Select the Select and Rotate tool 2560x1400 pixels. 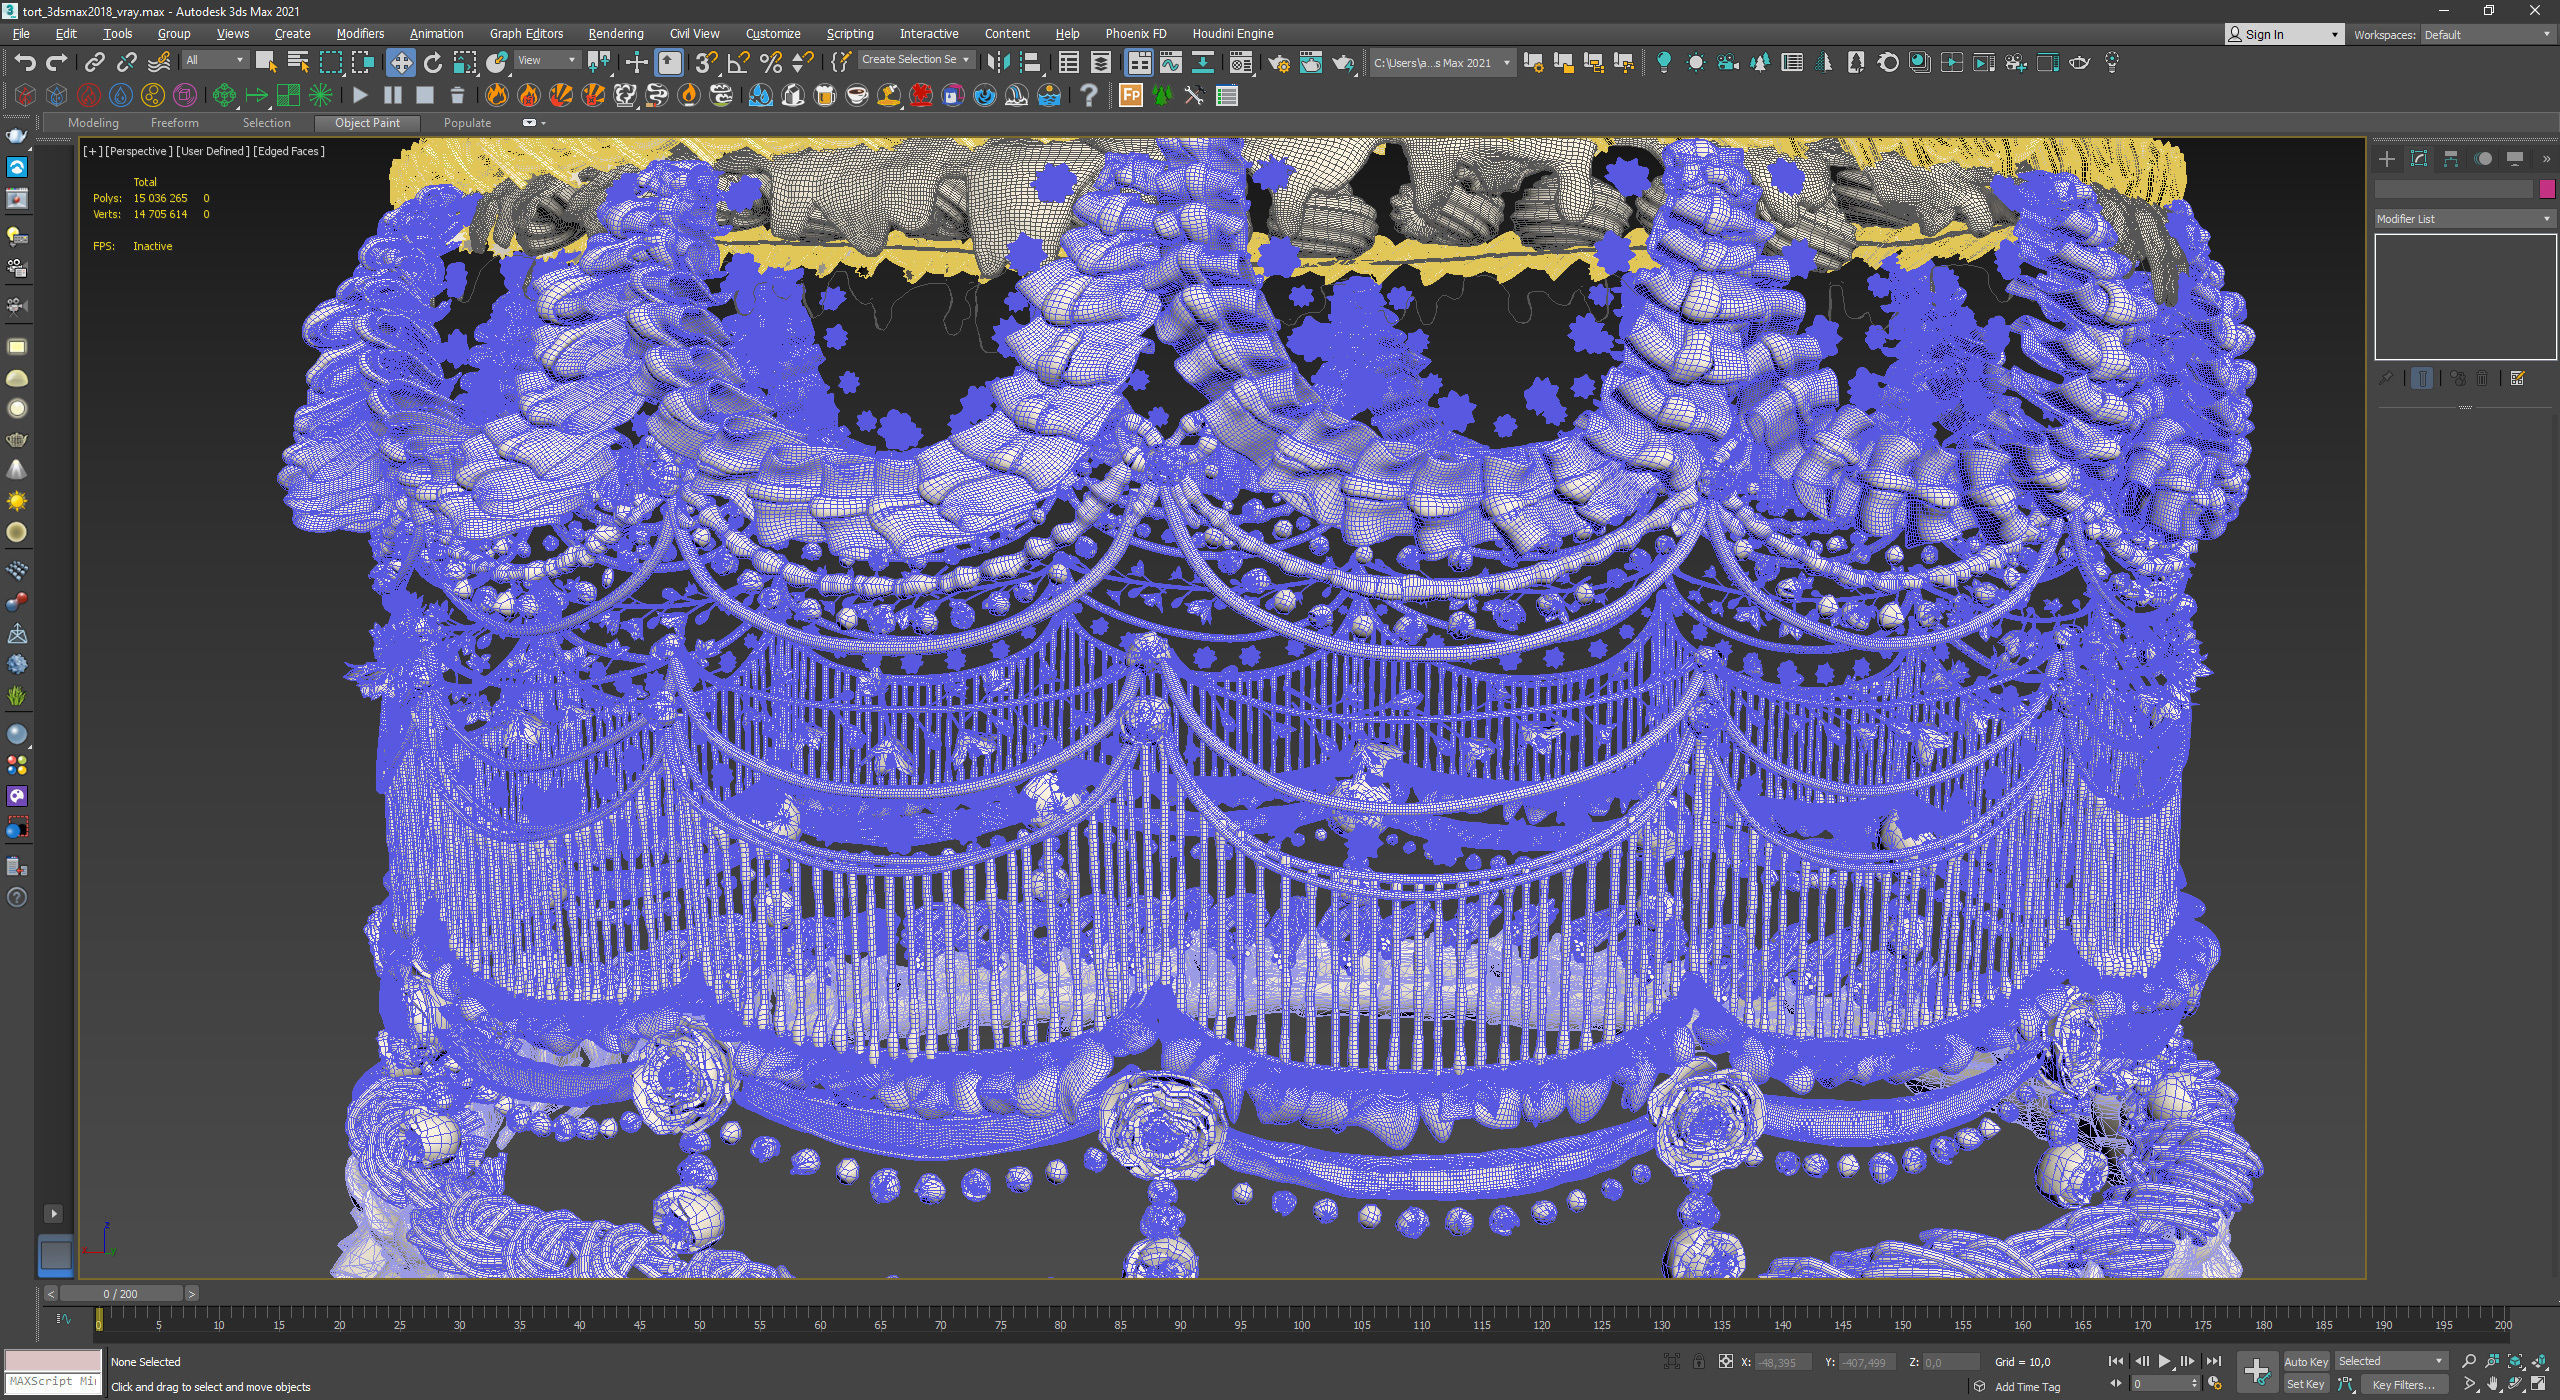tap(432, 63)
